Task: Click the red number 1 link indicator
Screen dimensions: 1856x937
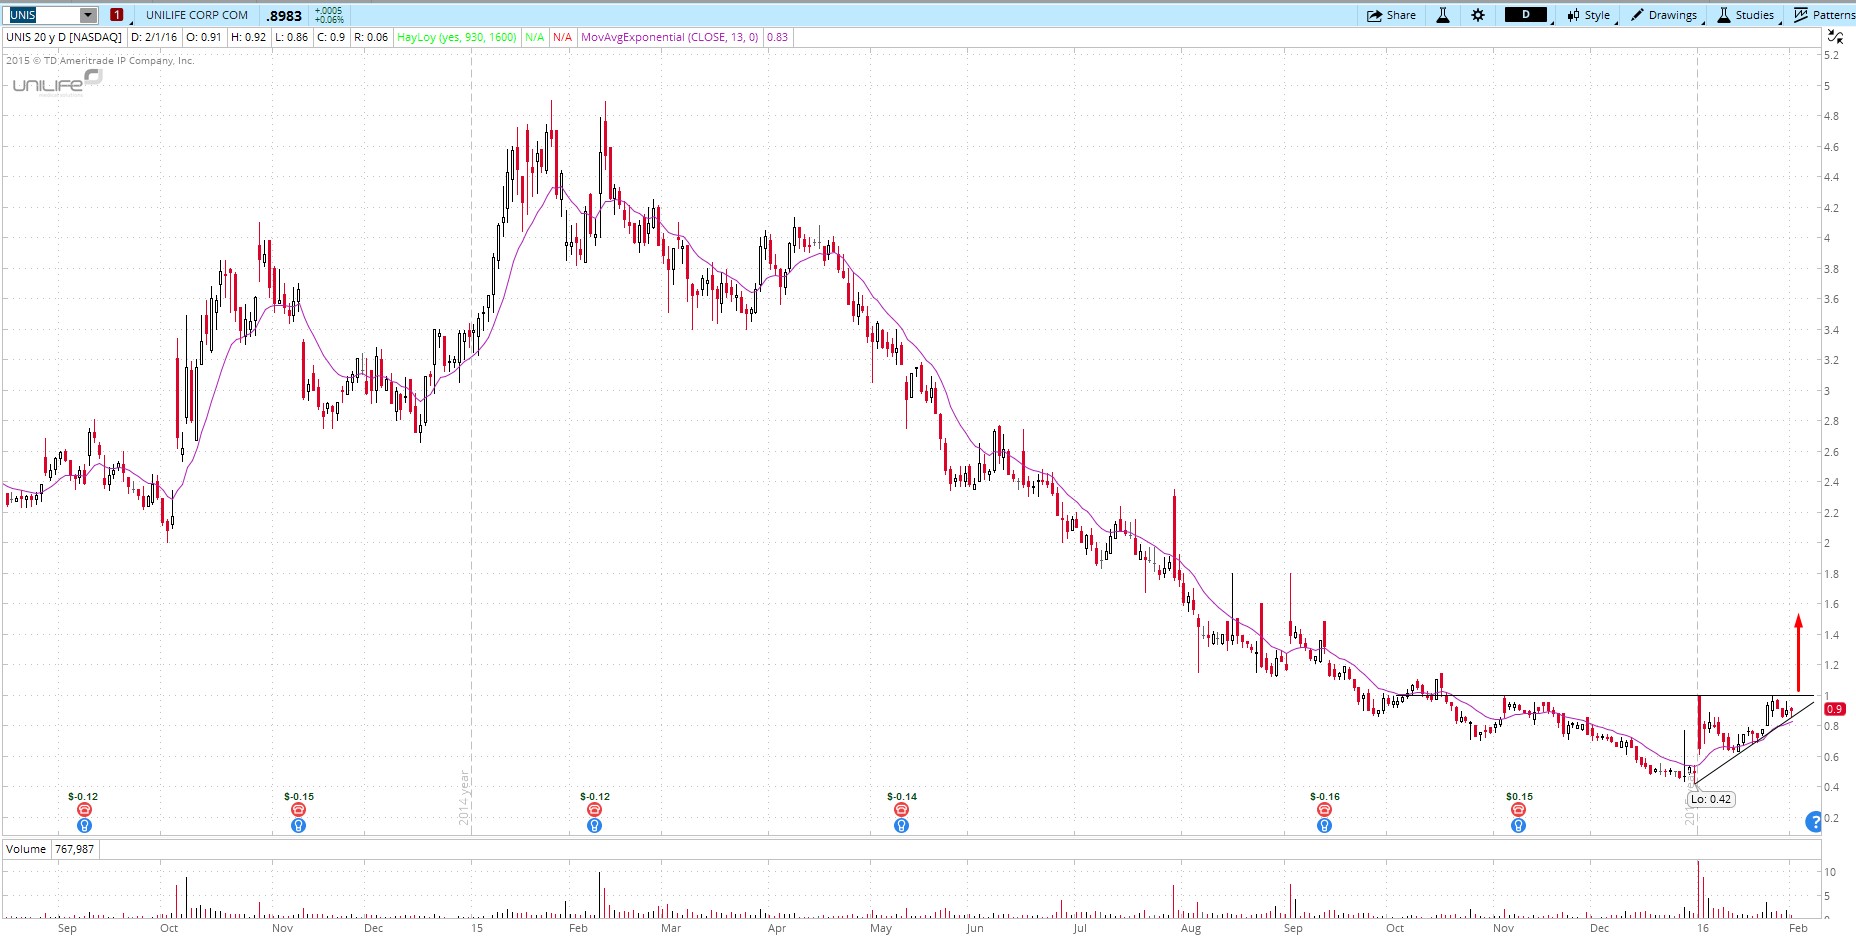Action: pyautogui.click(x=117, y=15)
